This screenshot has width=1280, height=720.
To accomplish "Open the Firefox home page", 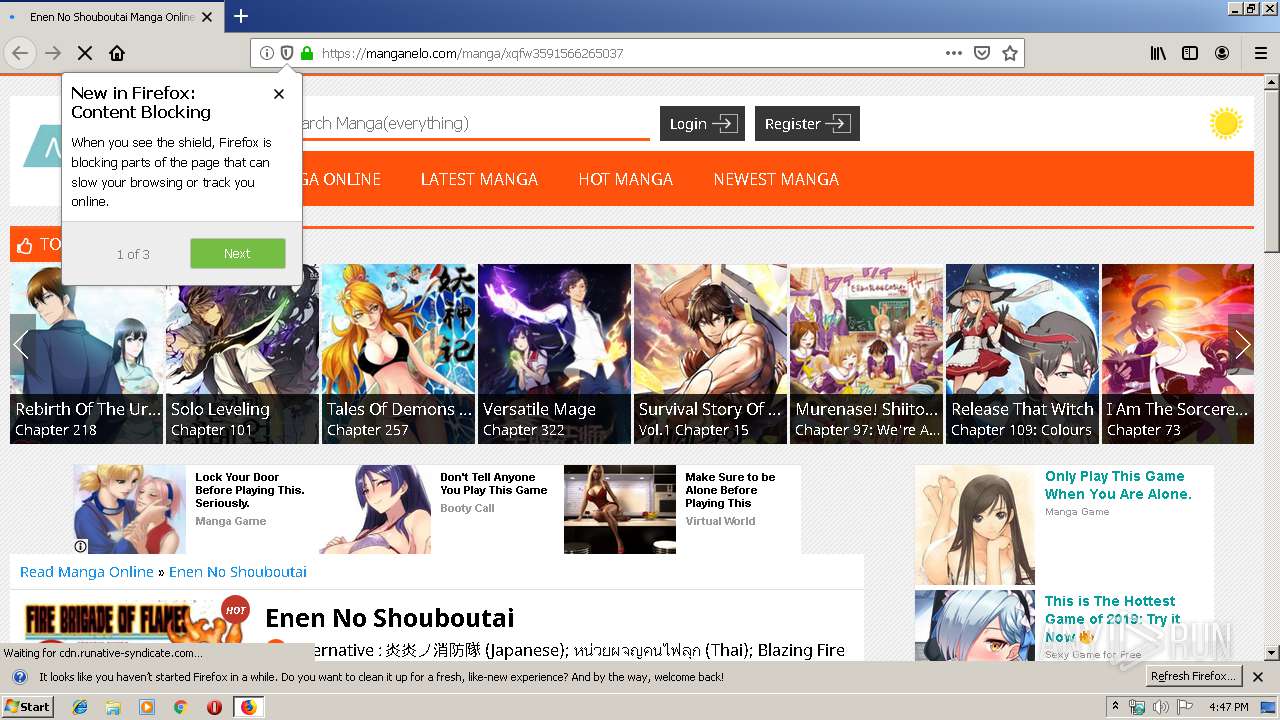I will click(x=117, y=53).
